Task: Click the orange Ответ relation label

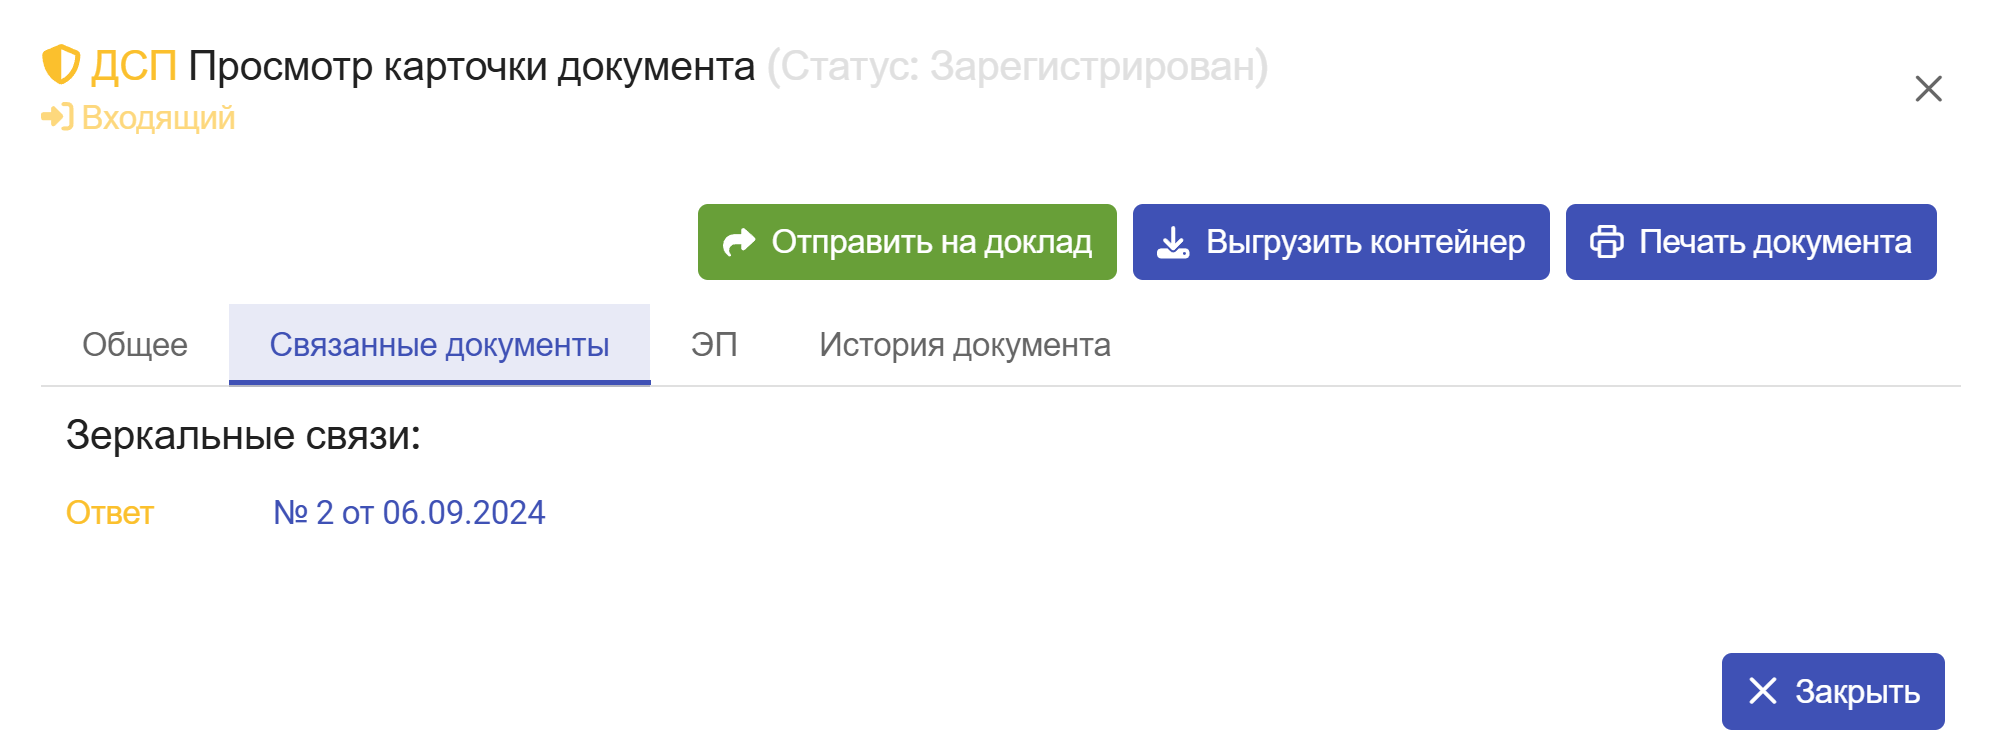Action: [x=110, y=513]
